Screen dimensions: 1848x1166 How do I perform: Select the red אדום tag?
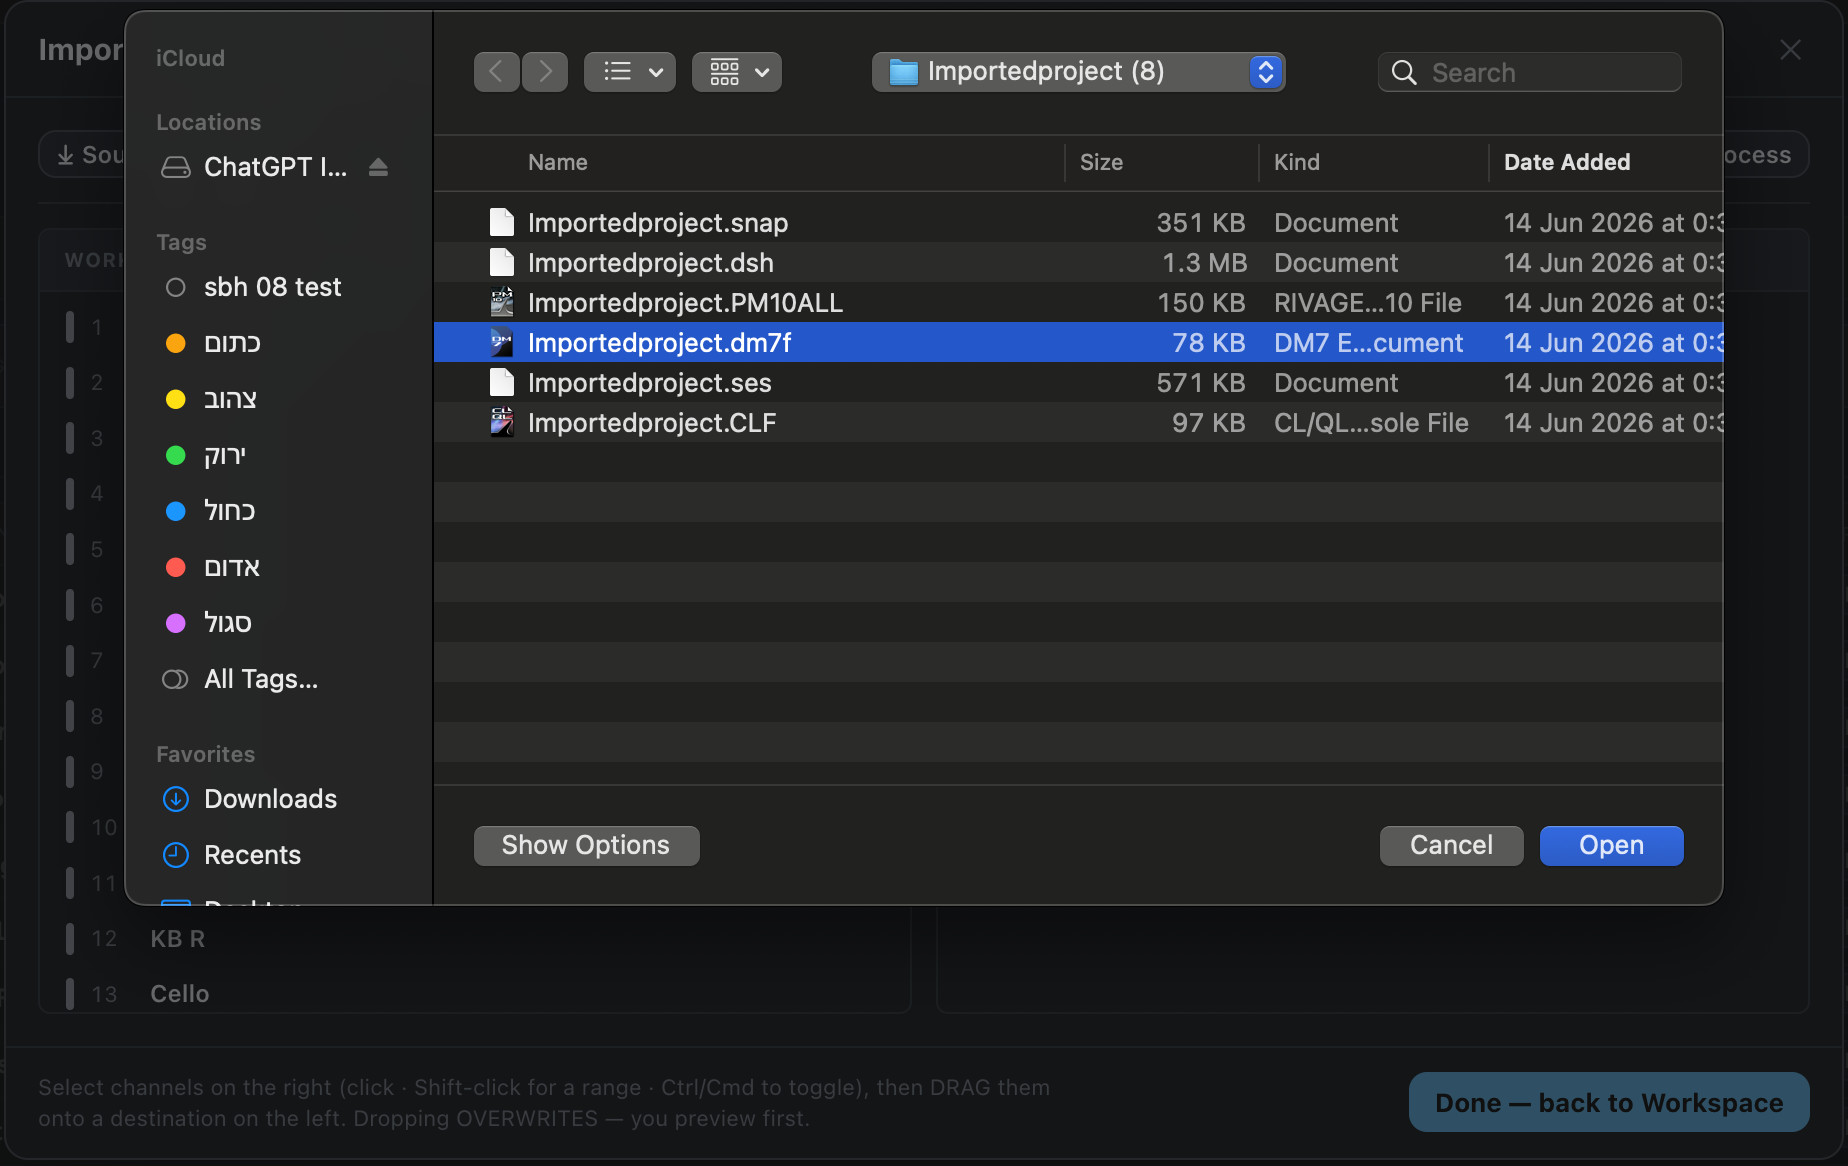(x=212, y=567)
